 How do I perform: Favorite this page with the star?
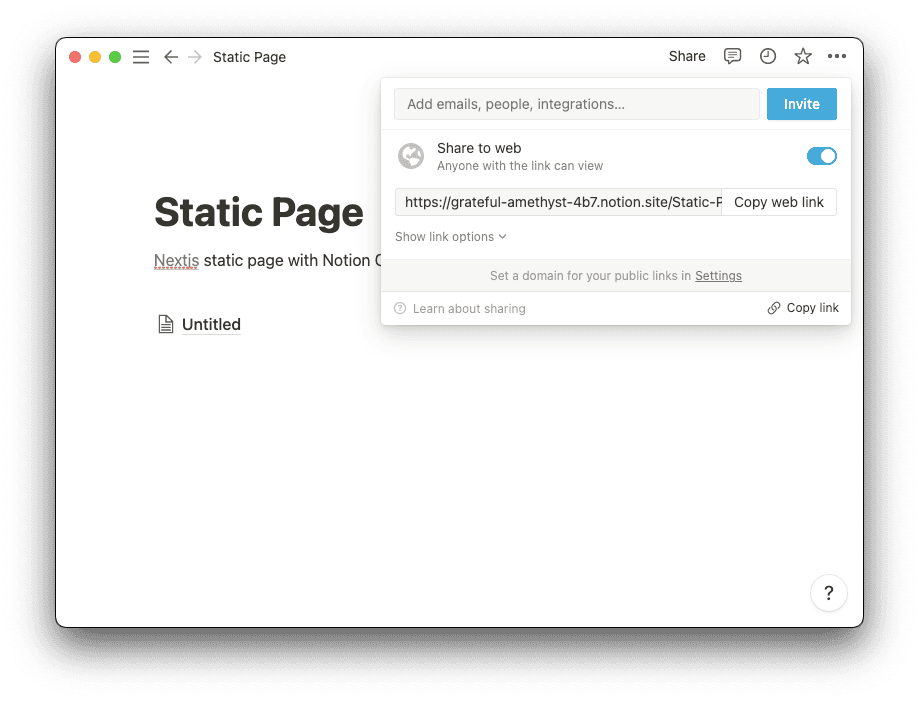tap(803, 56)
